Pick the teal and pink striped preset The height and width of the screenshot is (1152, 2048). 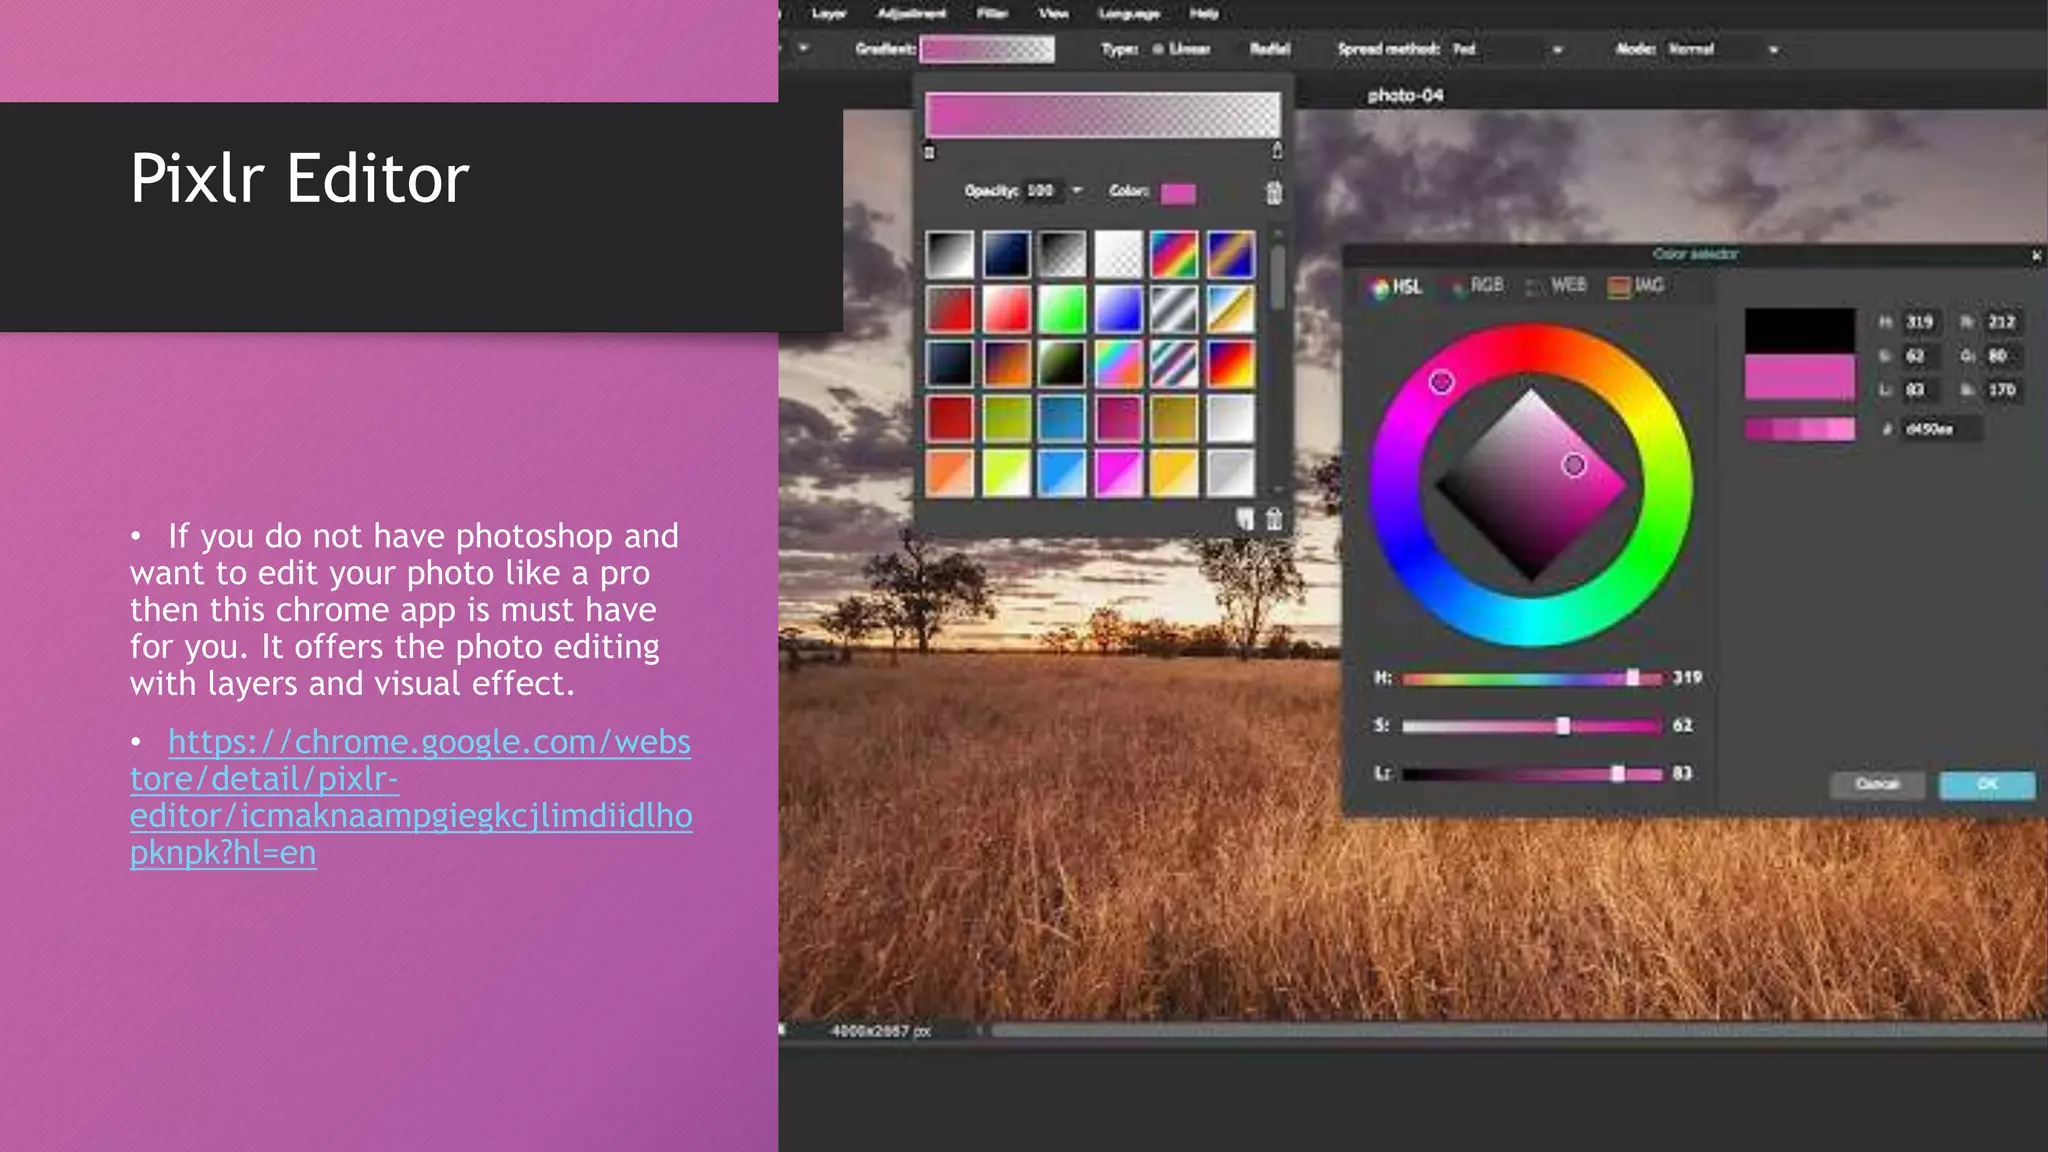[1174, 364]
